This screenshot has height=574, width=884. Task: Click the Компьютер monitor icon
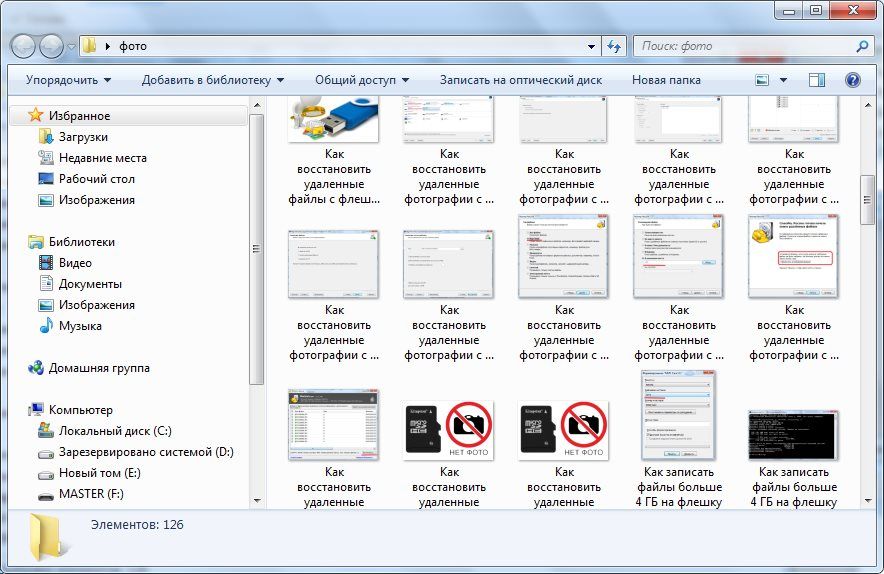(36, 410)
